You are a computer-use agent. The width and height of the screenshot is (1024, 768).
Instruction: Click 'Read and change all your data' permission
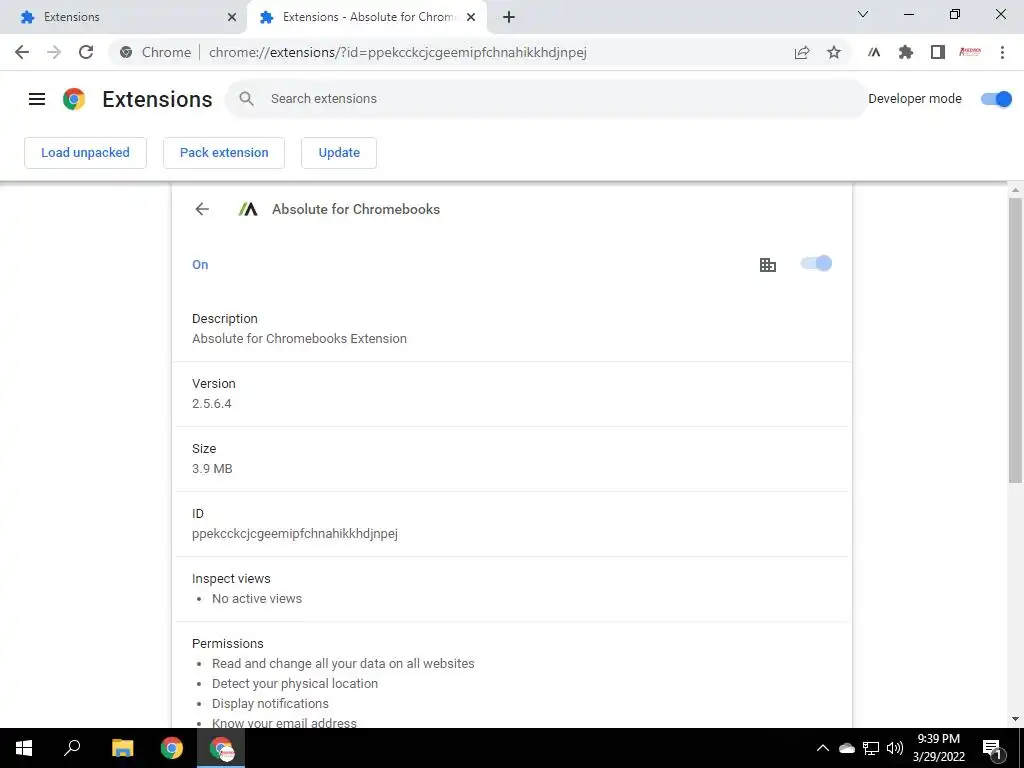pyautogui.click(x=343, y=664)
